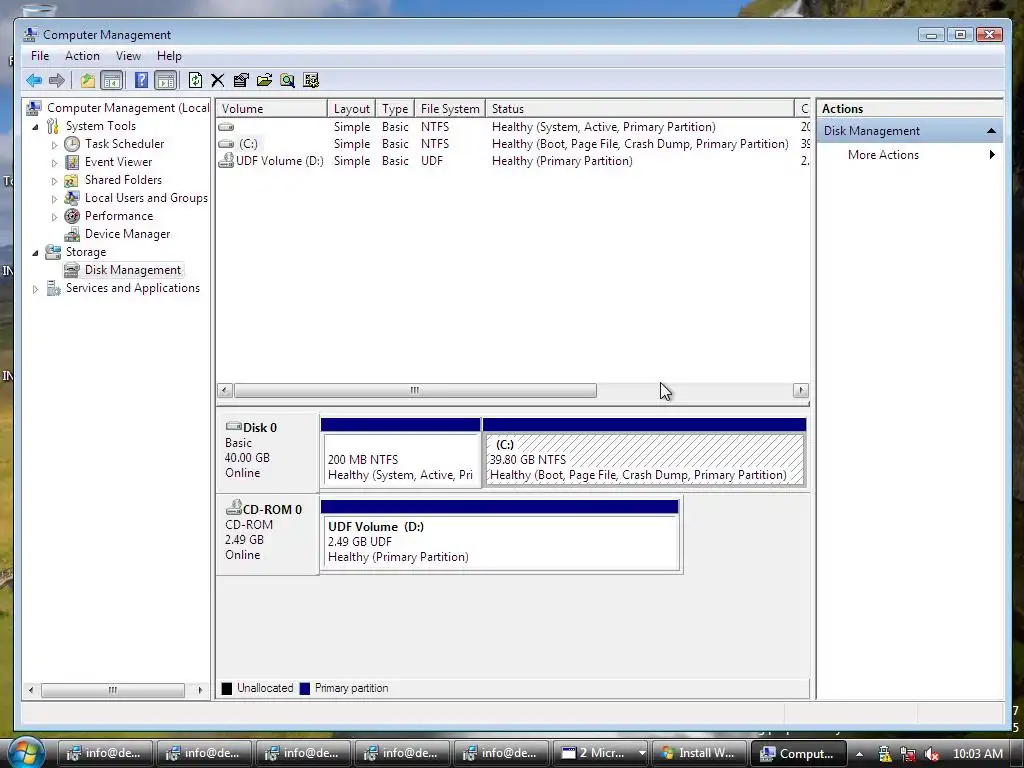Expand the Shared Folders node
This screenshot has height=768, width=1024.
tap(54, 181)
